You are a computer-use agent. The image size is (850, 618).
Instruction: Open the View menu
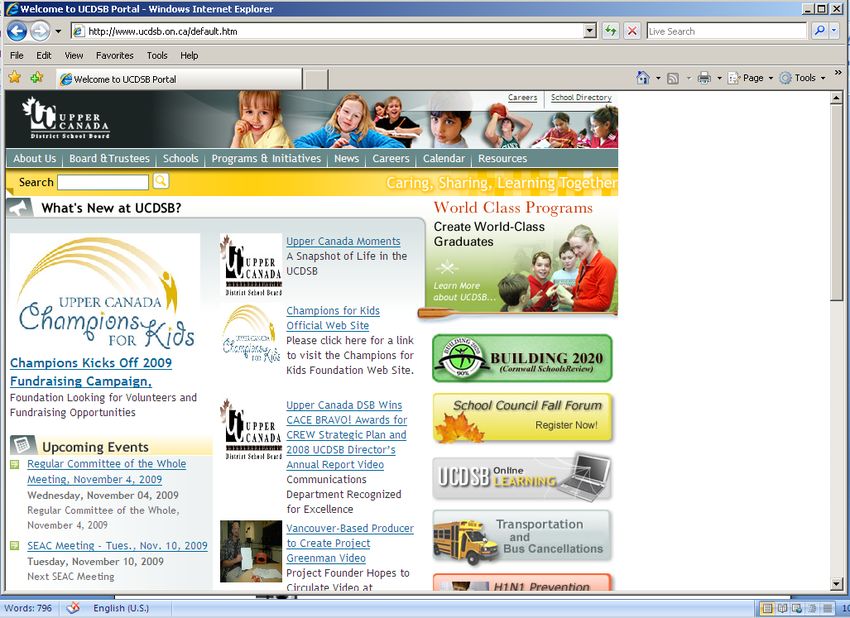(74, 55)
